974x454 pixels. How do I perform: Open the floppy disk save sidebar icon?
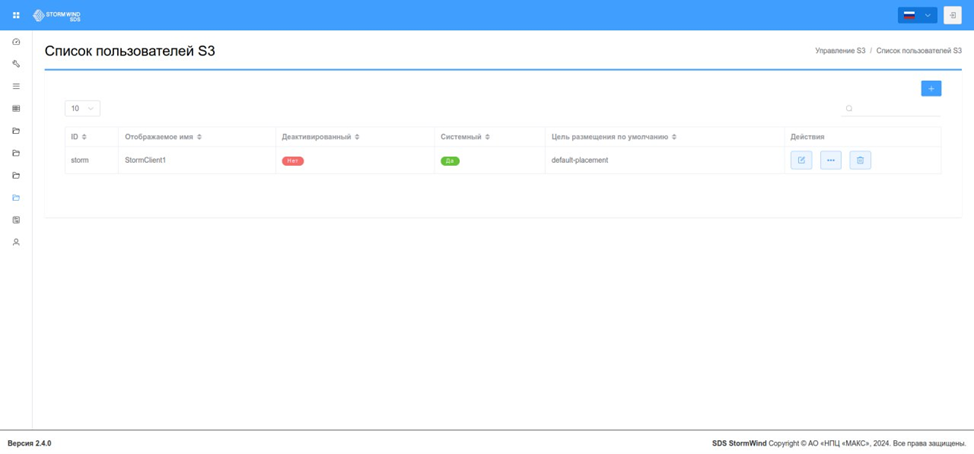[x=16, y=220]
